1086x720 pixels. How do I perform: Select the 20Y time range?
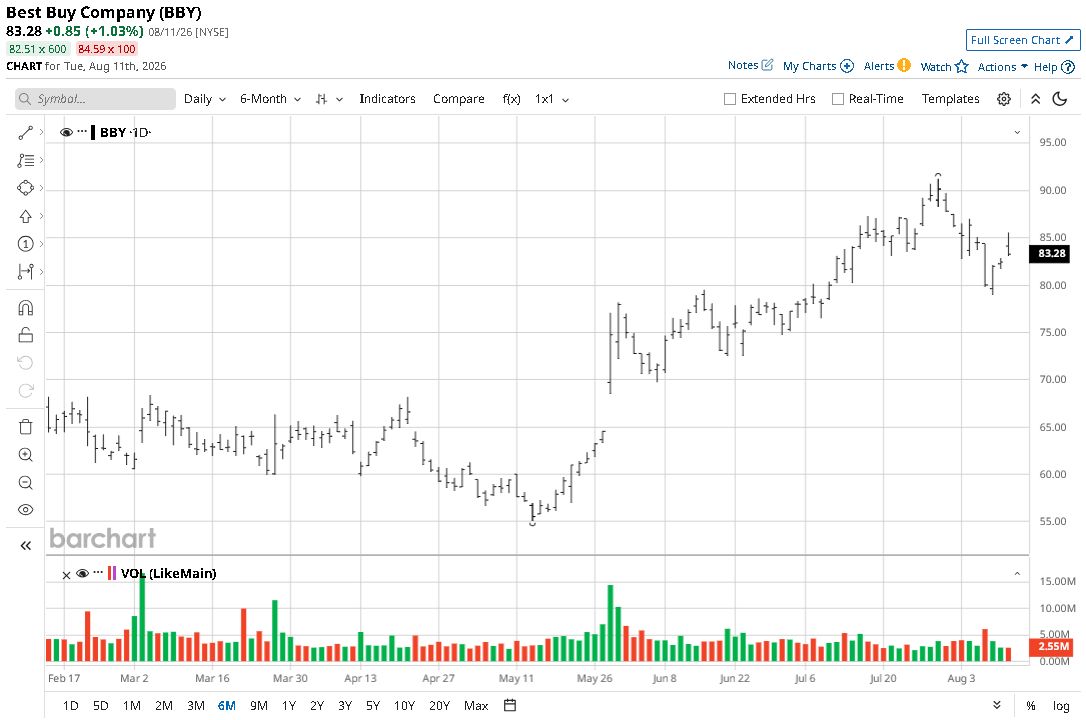point(439,705)
